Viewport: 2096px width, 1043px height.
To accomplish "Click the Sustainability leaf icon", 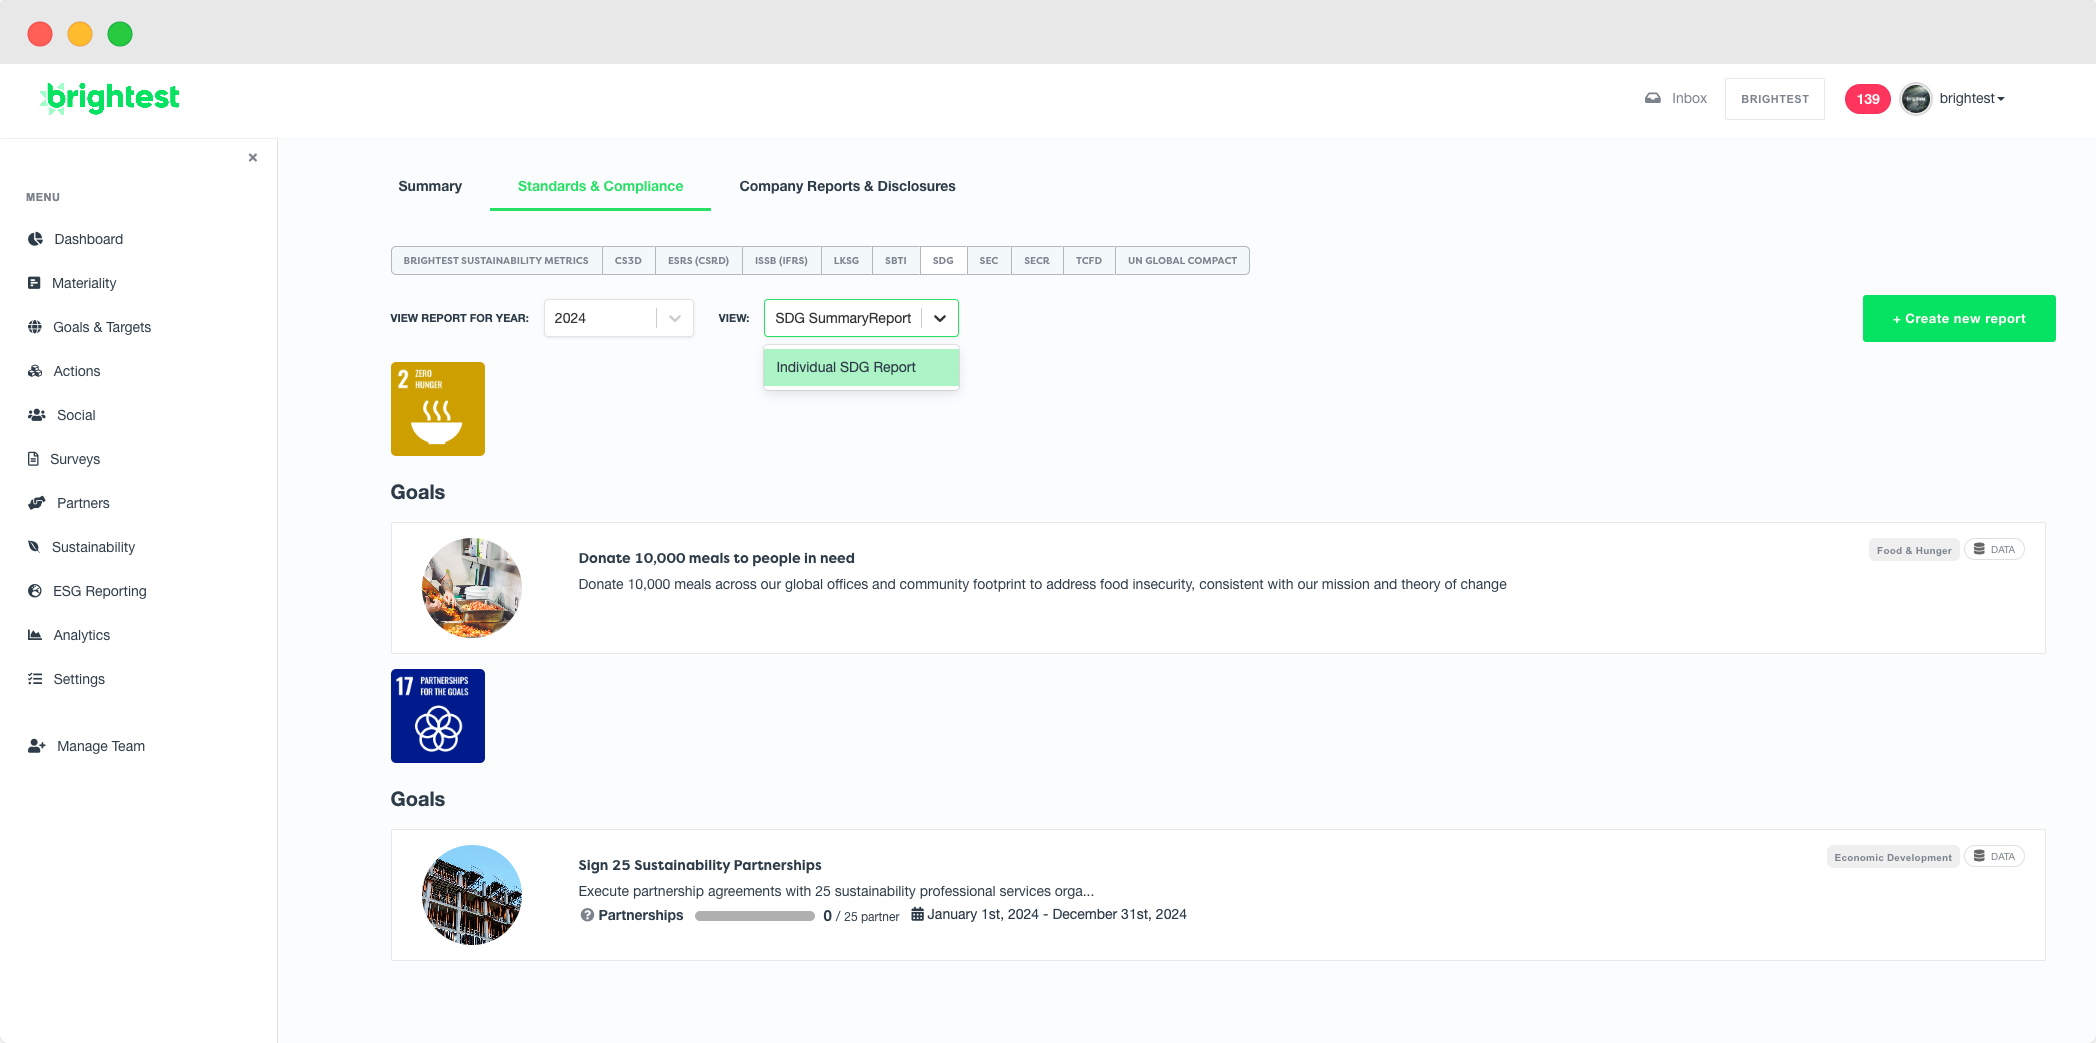I will pyautogui.click(x=34, y=547).
